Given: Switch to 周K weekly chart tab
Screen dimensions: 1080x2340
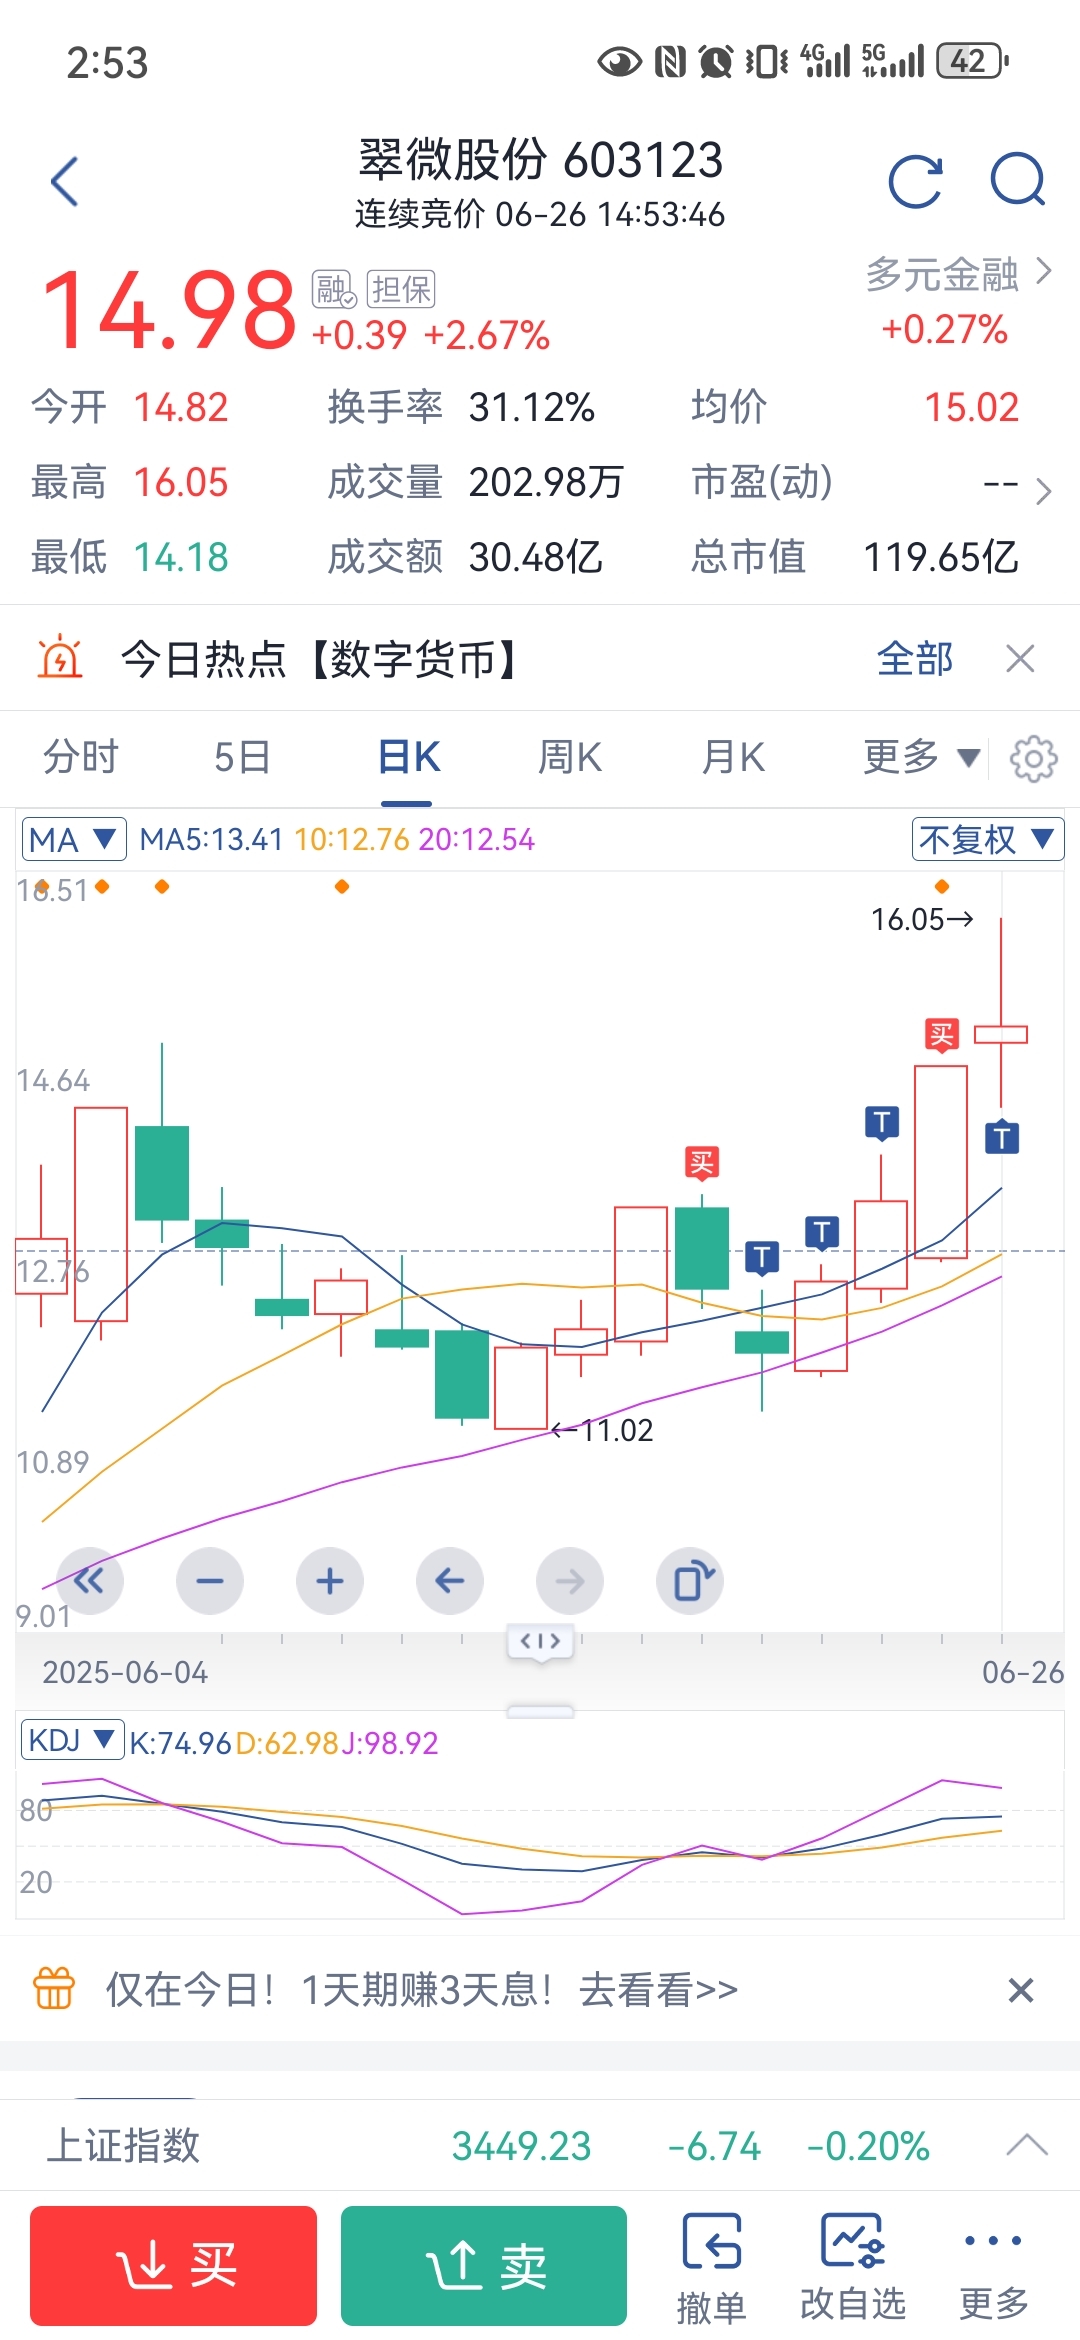Looking at the screenshot, I should (x=570, y=757).
